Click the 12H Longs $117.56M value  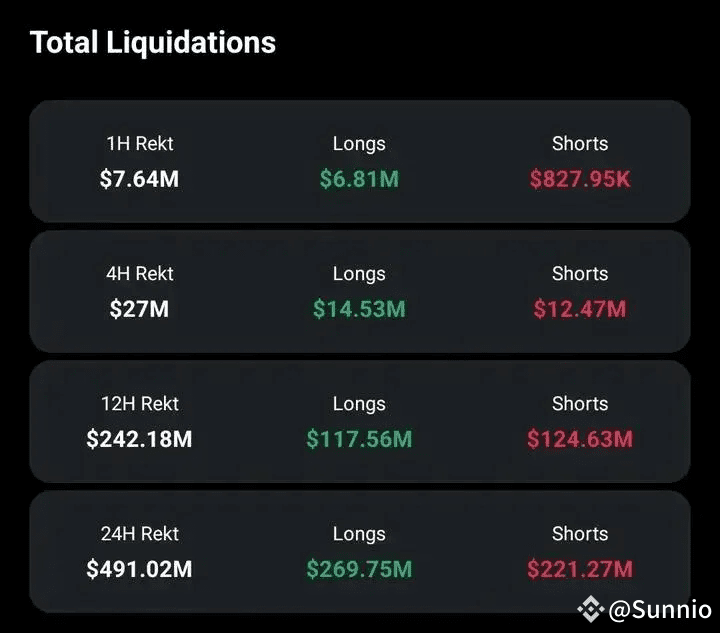point(359,439)
